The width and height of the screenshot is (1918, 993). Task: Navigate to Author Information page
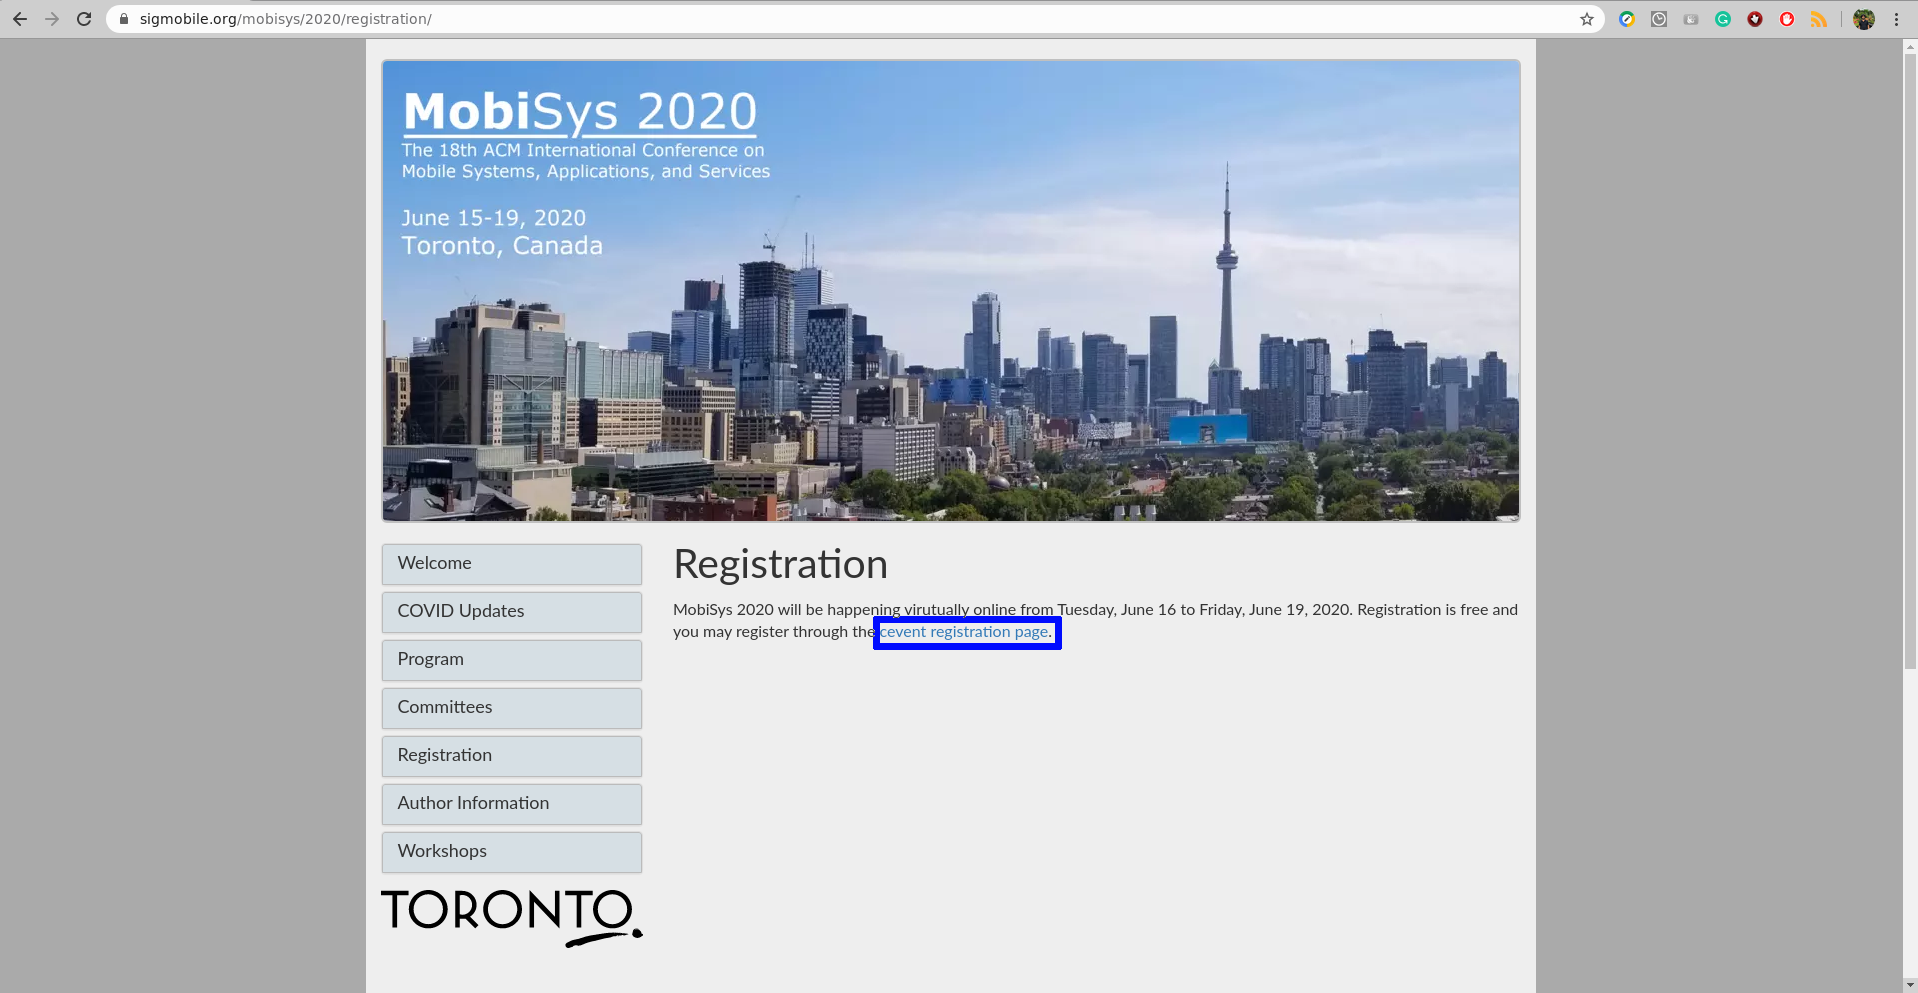tap(511, 804)
